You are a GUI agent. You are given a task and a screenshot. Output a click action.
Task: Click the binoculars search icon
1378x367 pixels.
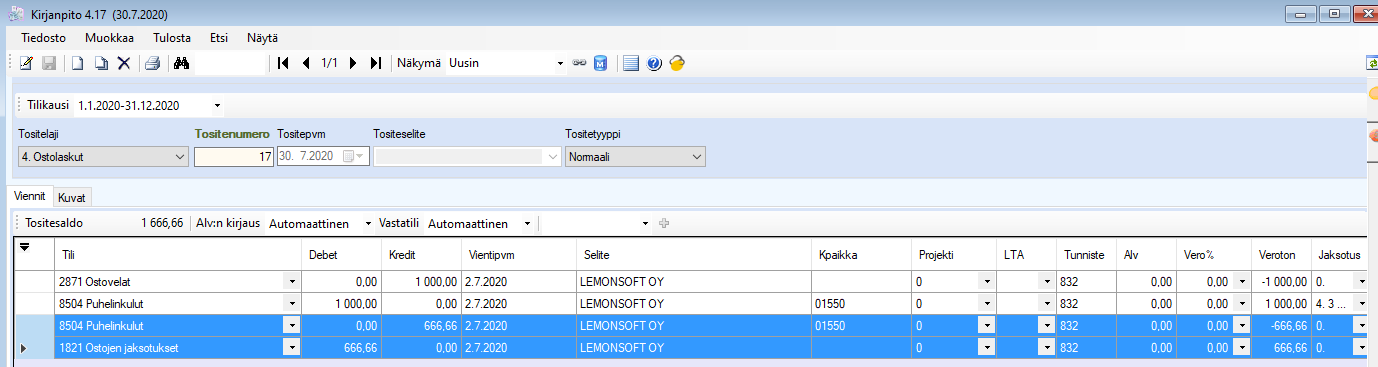point(182,63)
